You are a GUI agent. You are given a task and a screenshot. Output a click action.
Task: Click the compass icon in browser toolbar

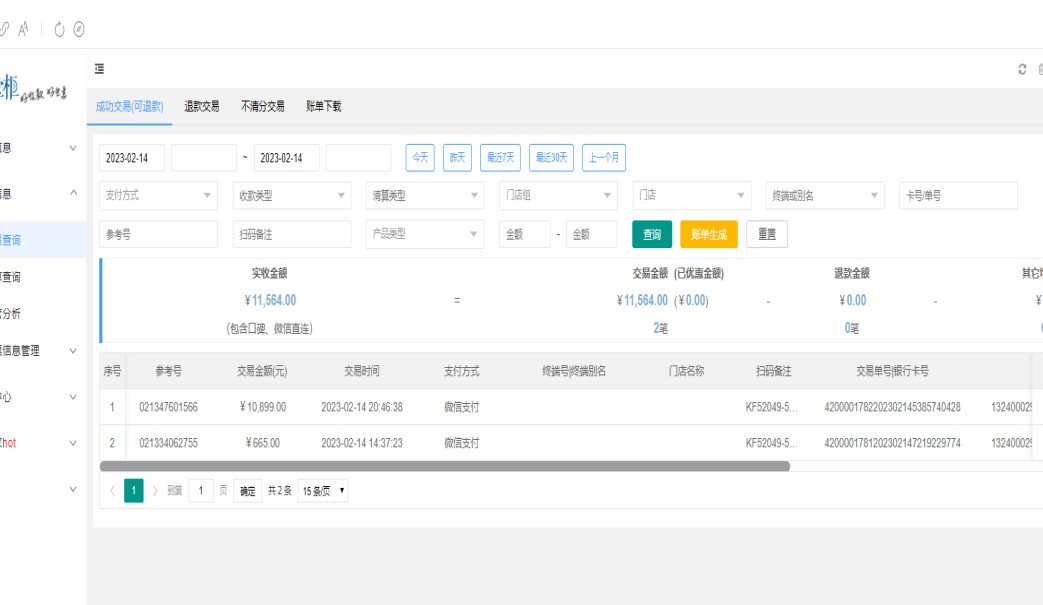[x=79, y=28]
